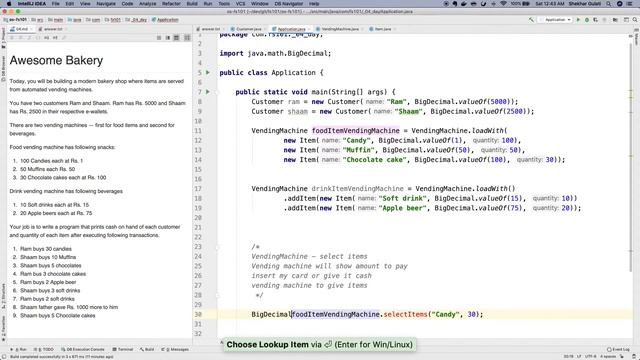Open macOS Spotlight search icon
This screenshot has height=360, width=640.
(609, 4)
